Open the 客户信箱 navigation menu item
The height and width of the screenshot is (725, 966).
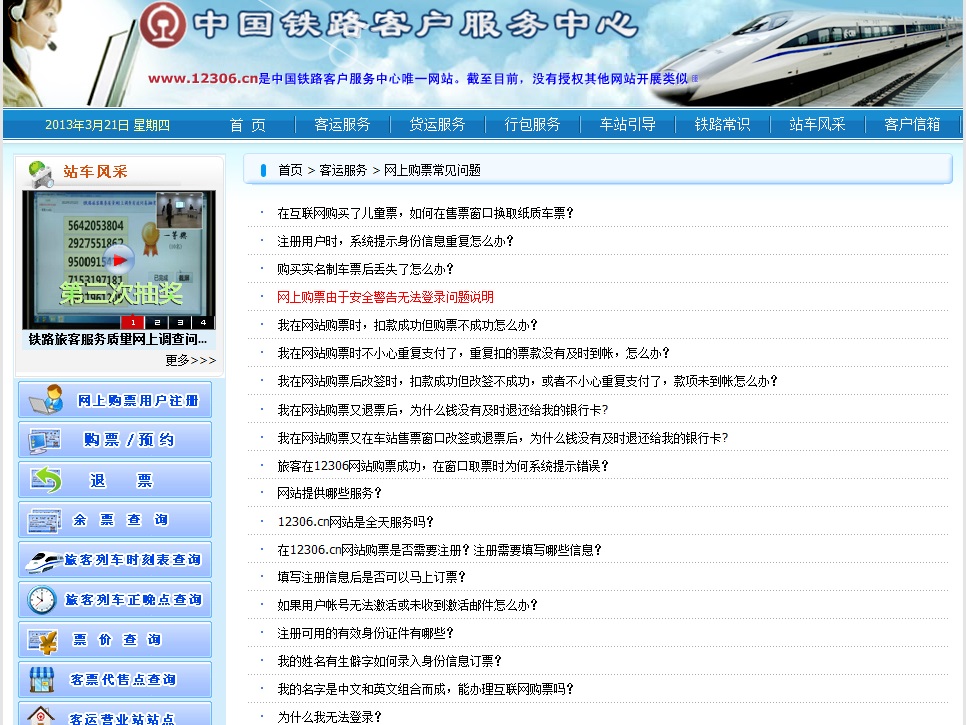tap(912, 125)
